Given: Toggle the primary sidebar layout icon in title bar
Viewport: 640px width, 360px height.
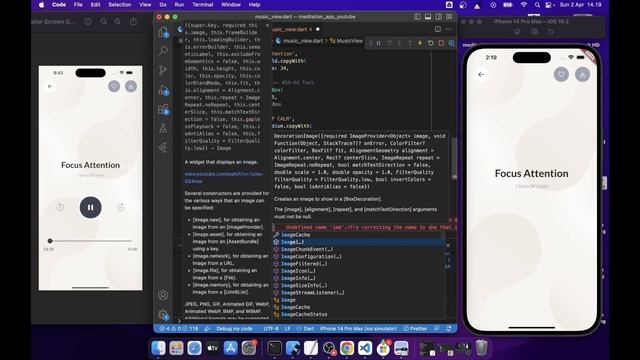Looking at the screenshot, I should (417, 17).
